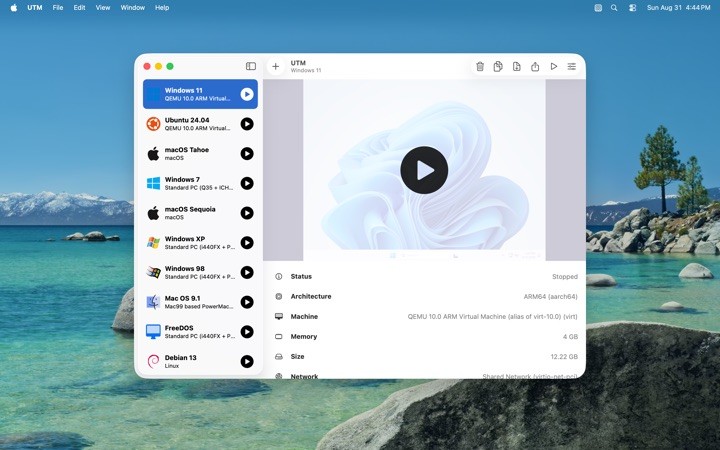The image size is (720, 450).
Task: Open the File menu
Action: pyautogui.click(x=58, y=8)
